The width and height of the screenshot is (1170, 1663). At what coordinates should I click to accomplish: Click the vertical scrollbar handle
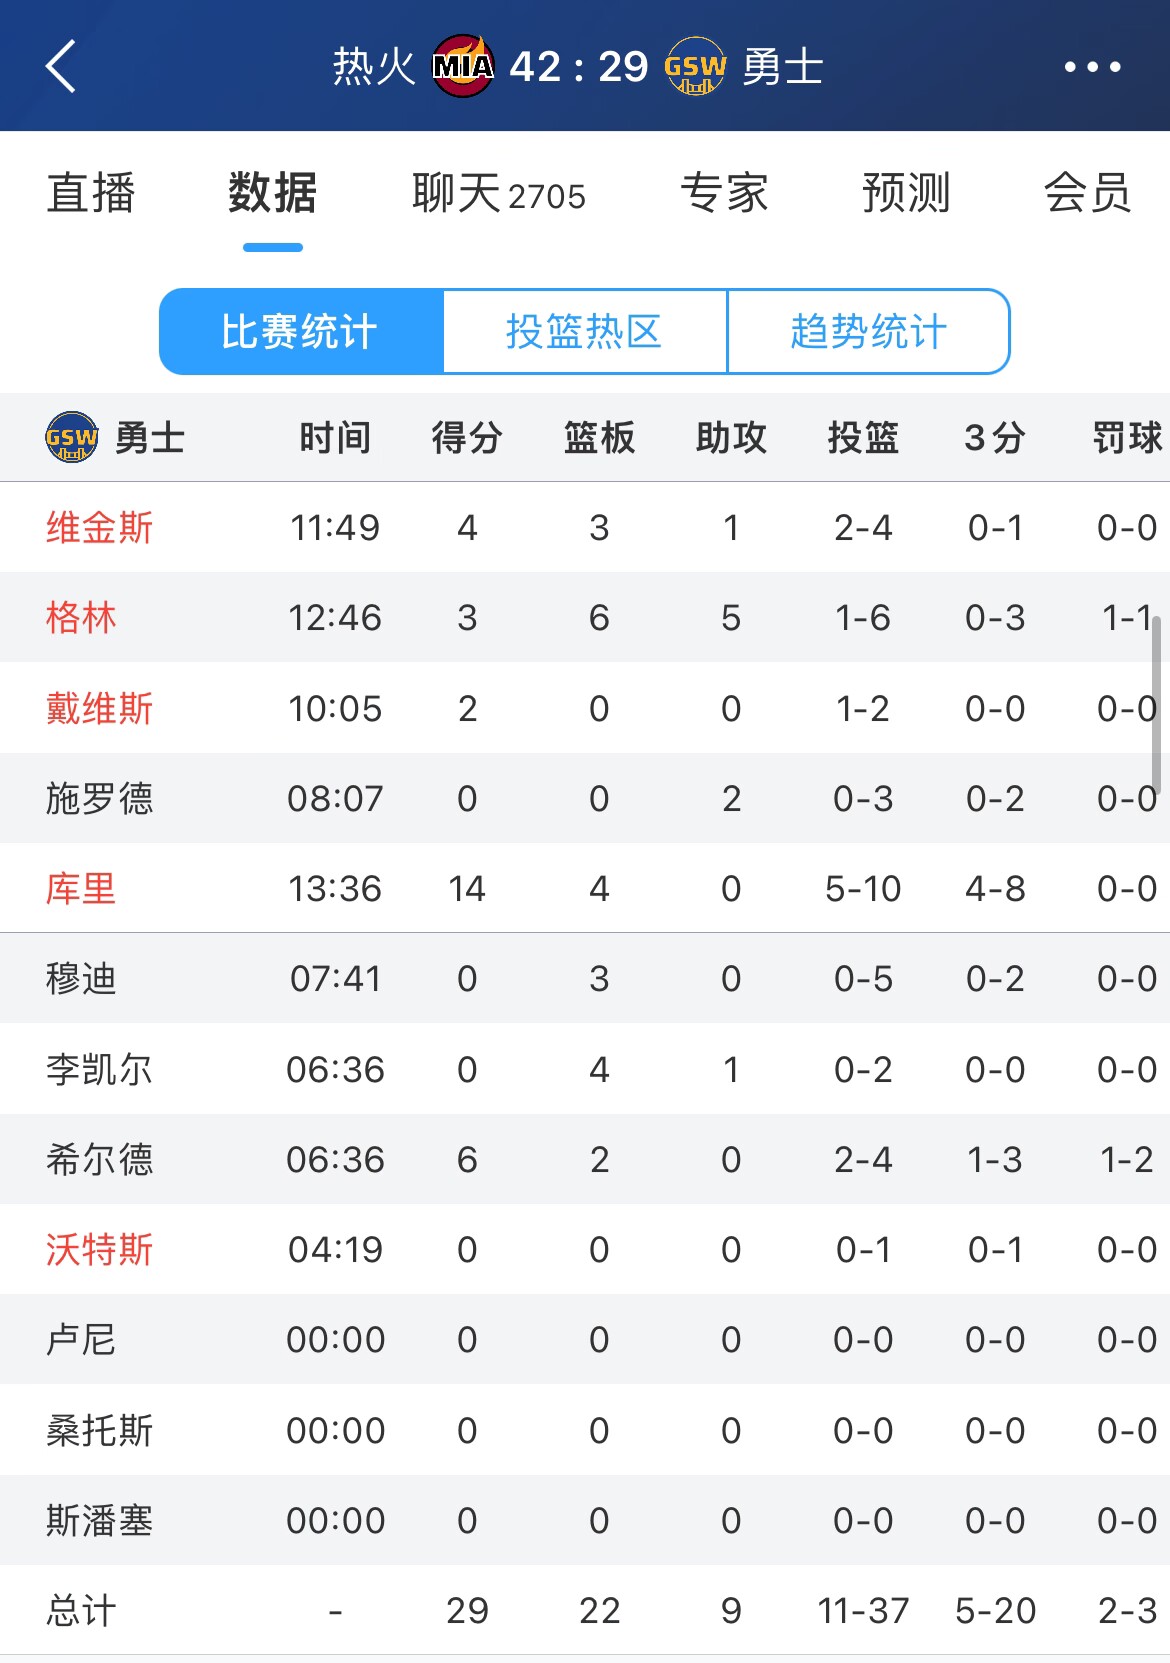coord(1156,705)
